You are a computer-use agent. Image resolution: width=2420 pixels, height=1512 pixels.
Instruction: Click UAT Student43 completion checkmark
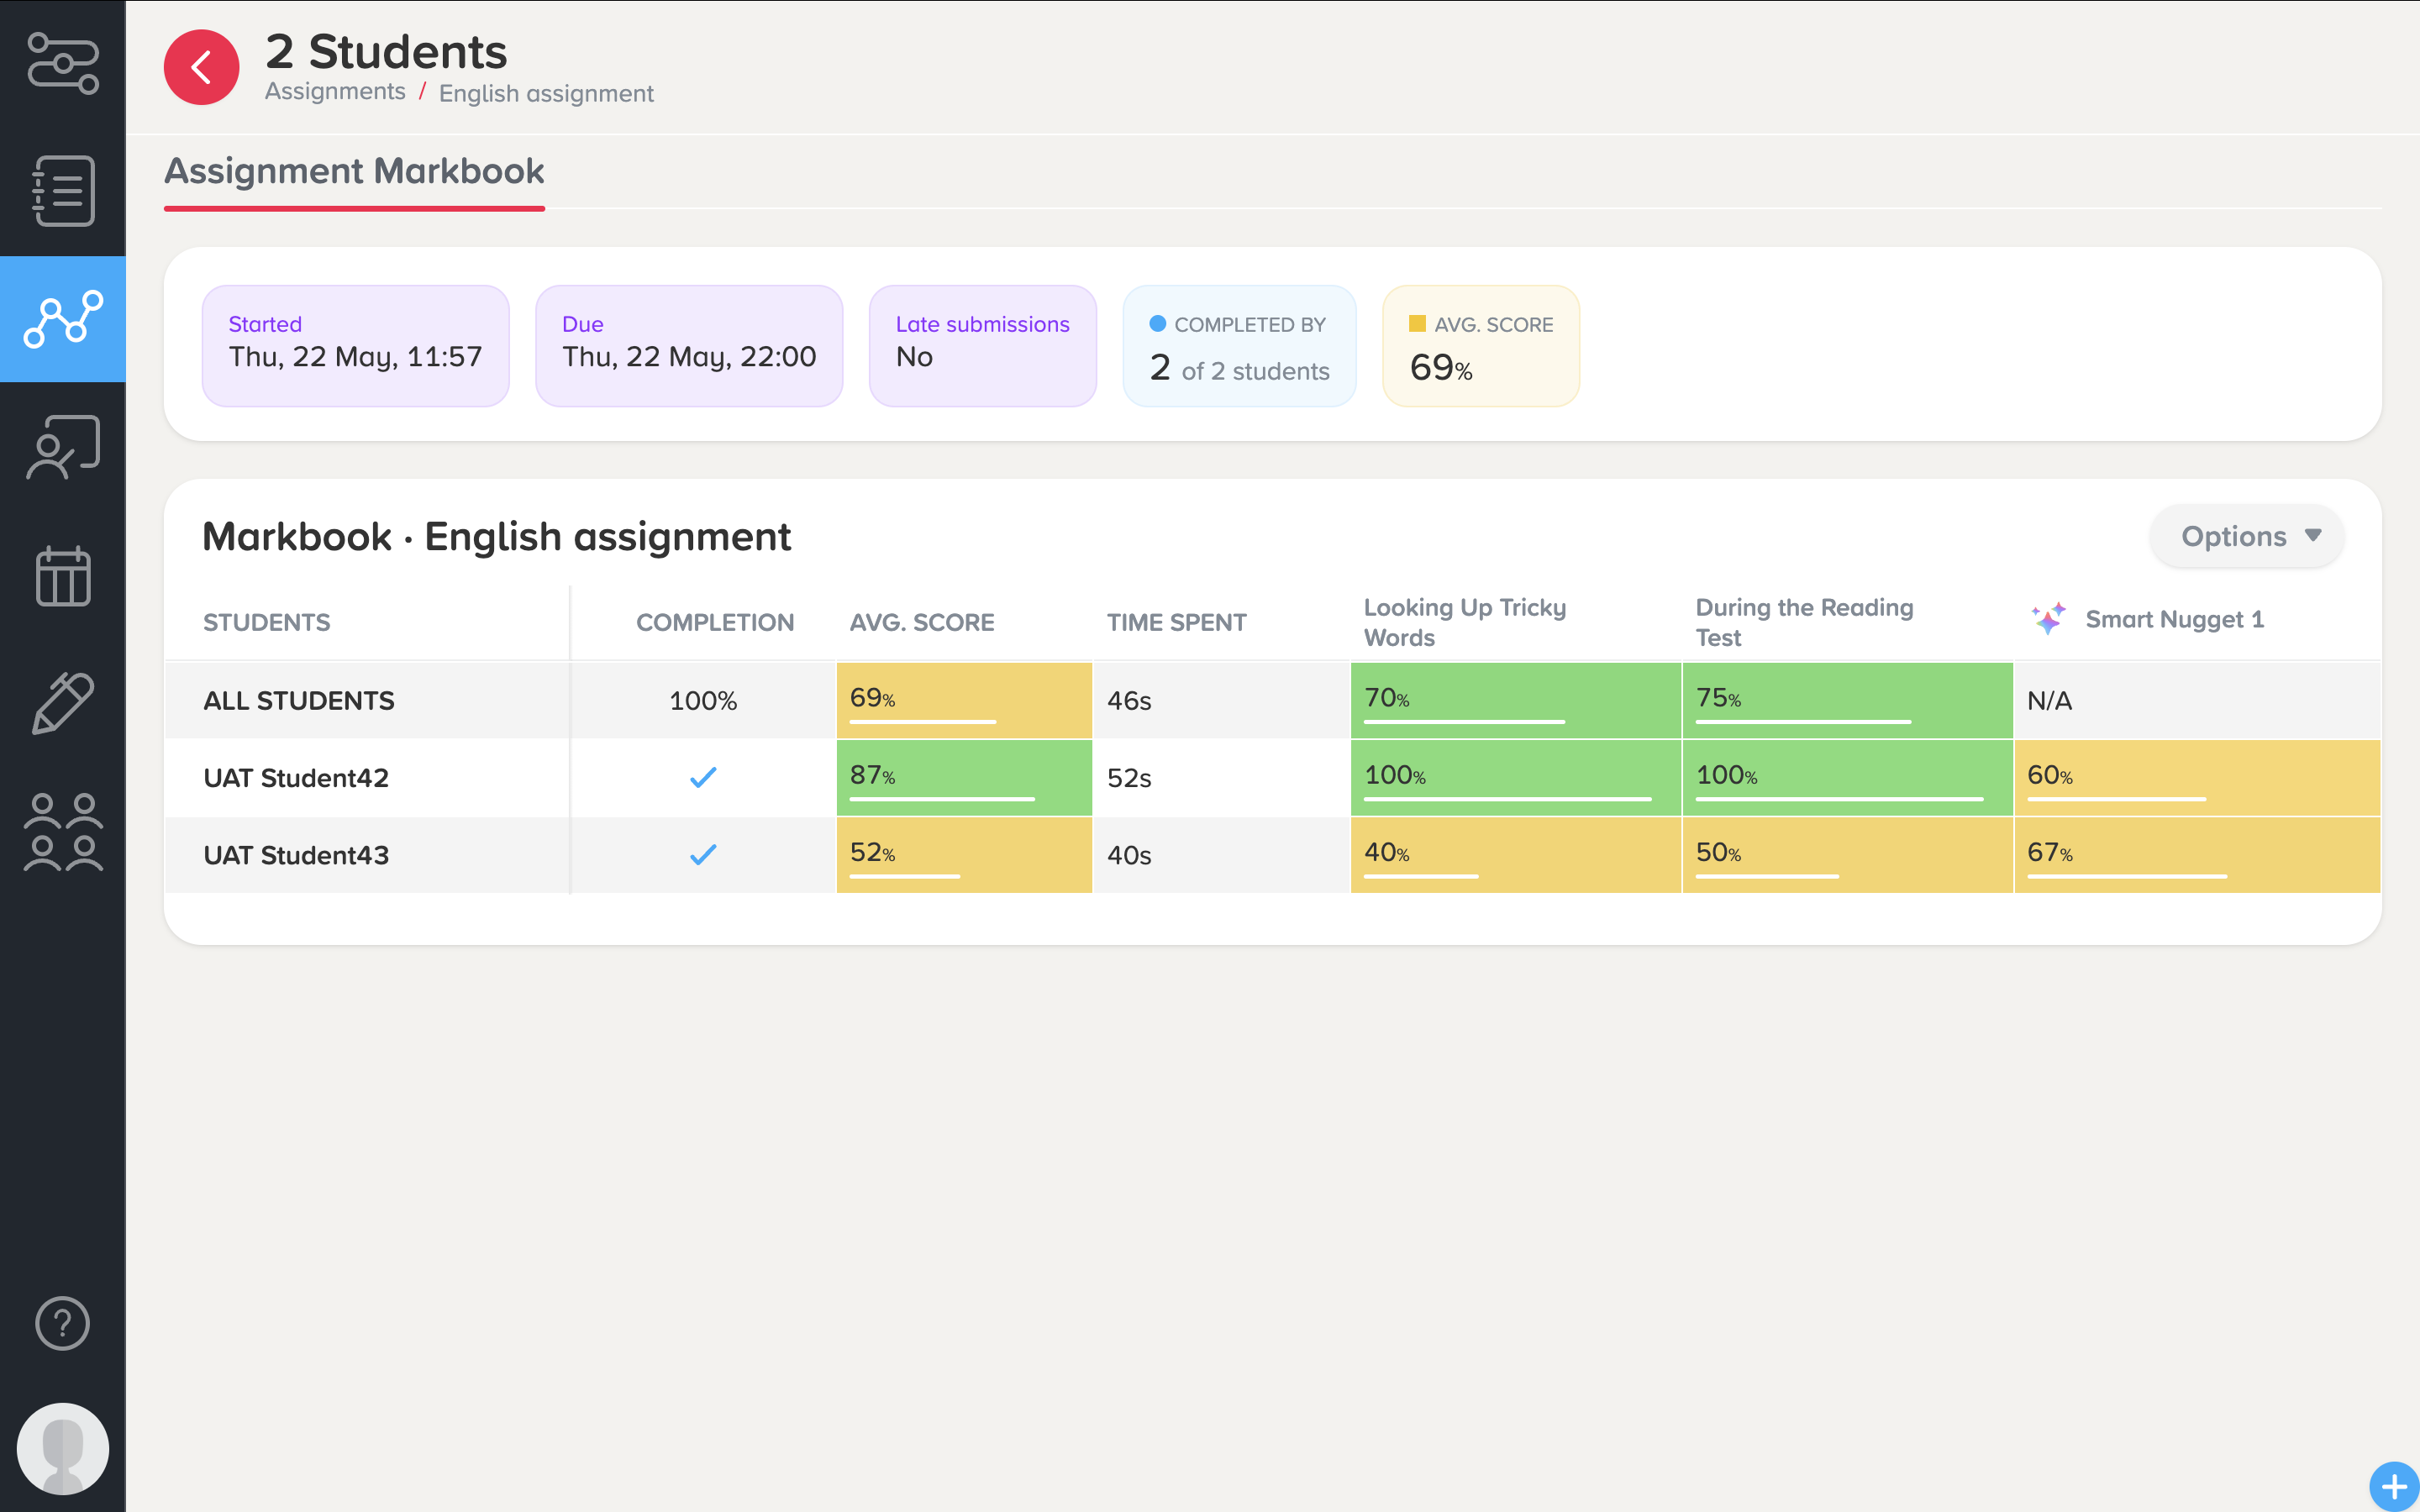pyautogui.click(x=703, y=854)
